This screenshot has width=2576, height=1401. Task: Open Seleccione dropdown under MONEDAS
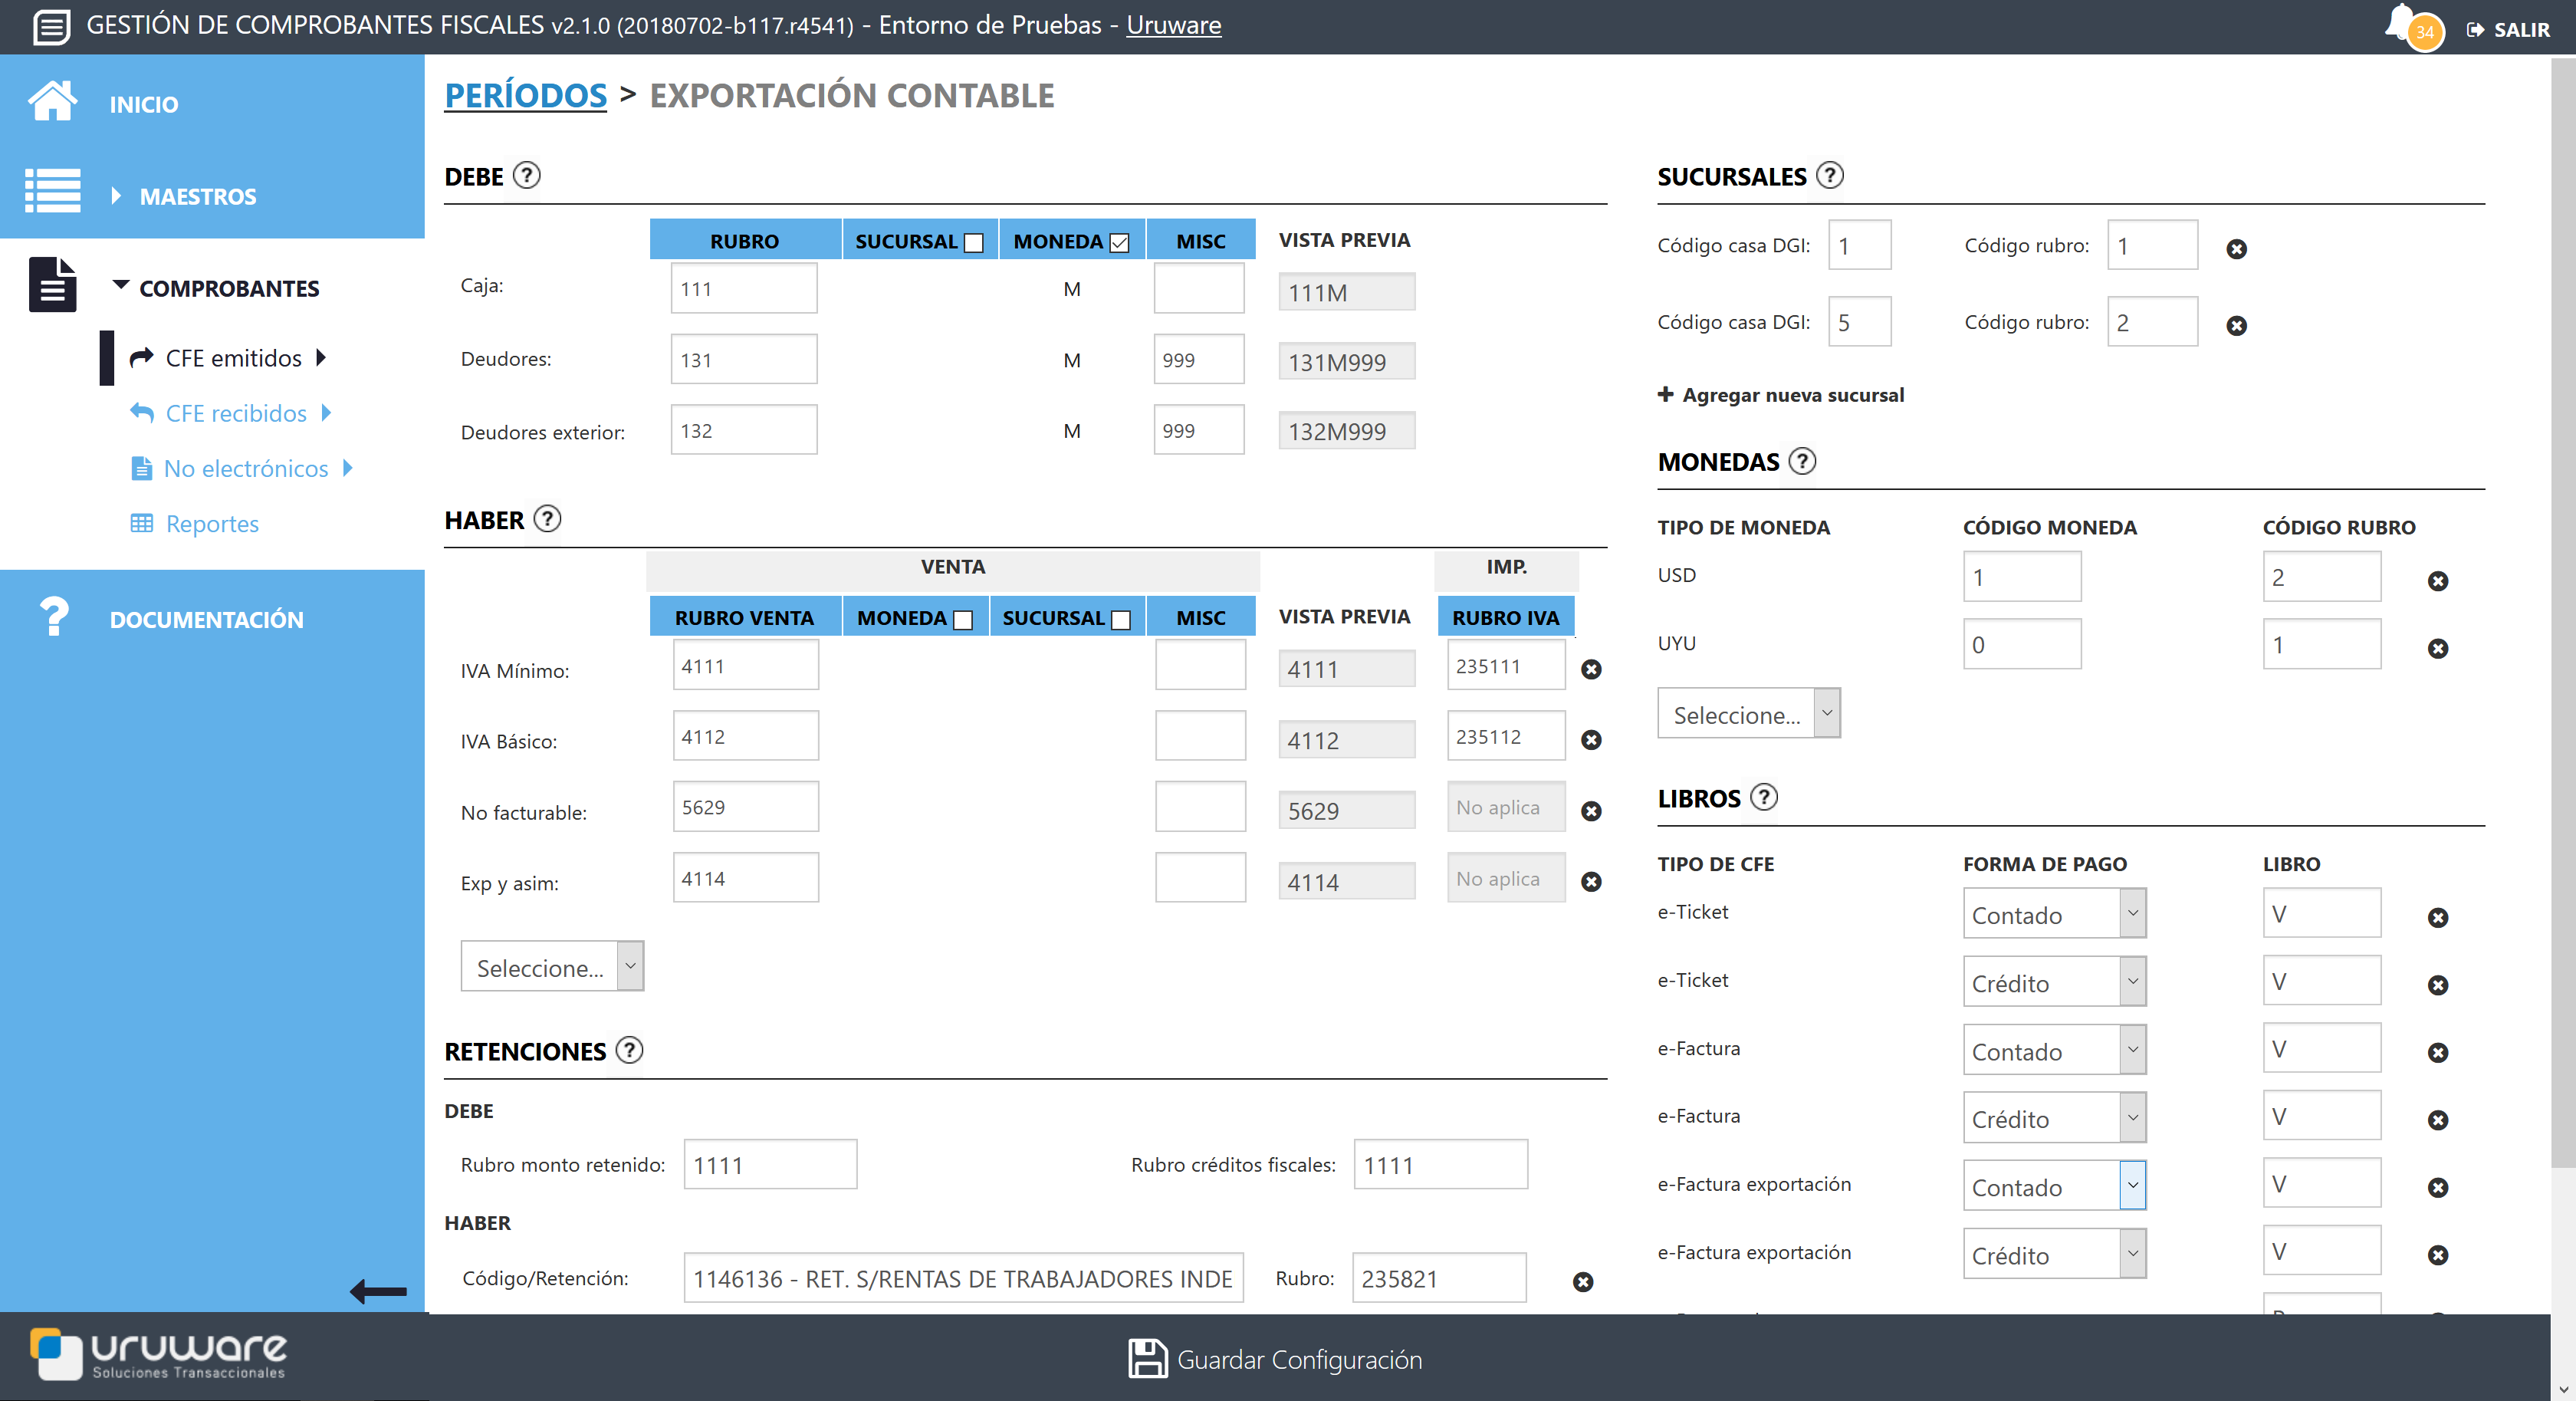pyautogui.click(x=1748, y=714)
